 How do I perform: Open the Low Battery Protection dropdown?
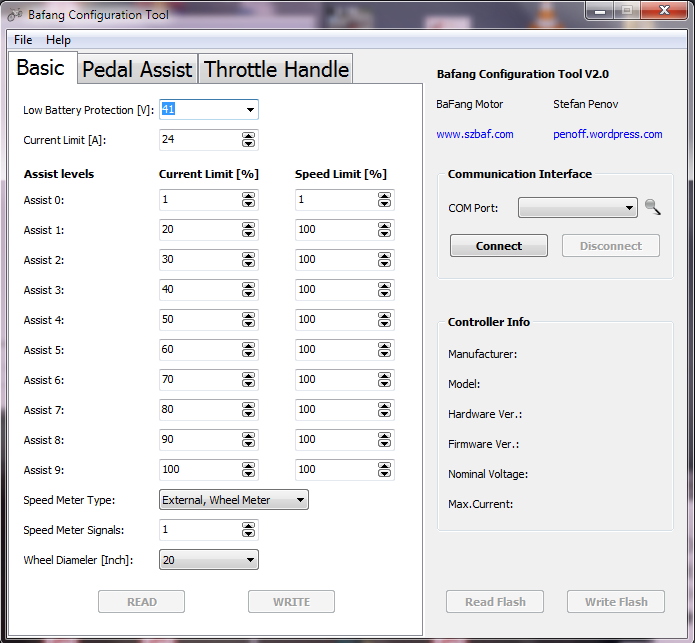click(250, 109)
